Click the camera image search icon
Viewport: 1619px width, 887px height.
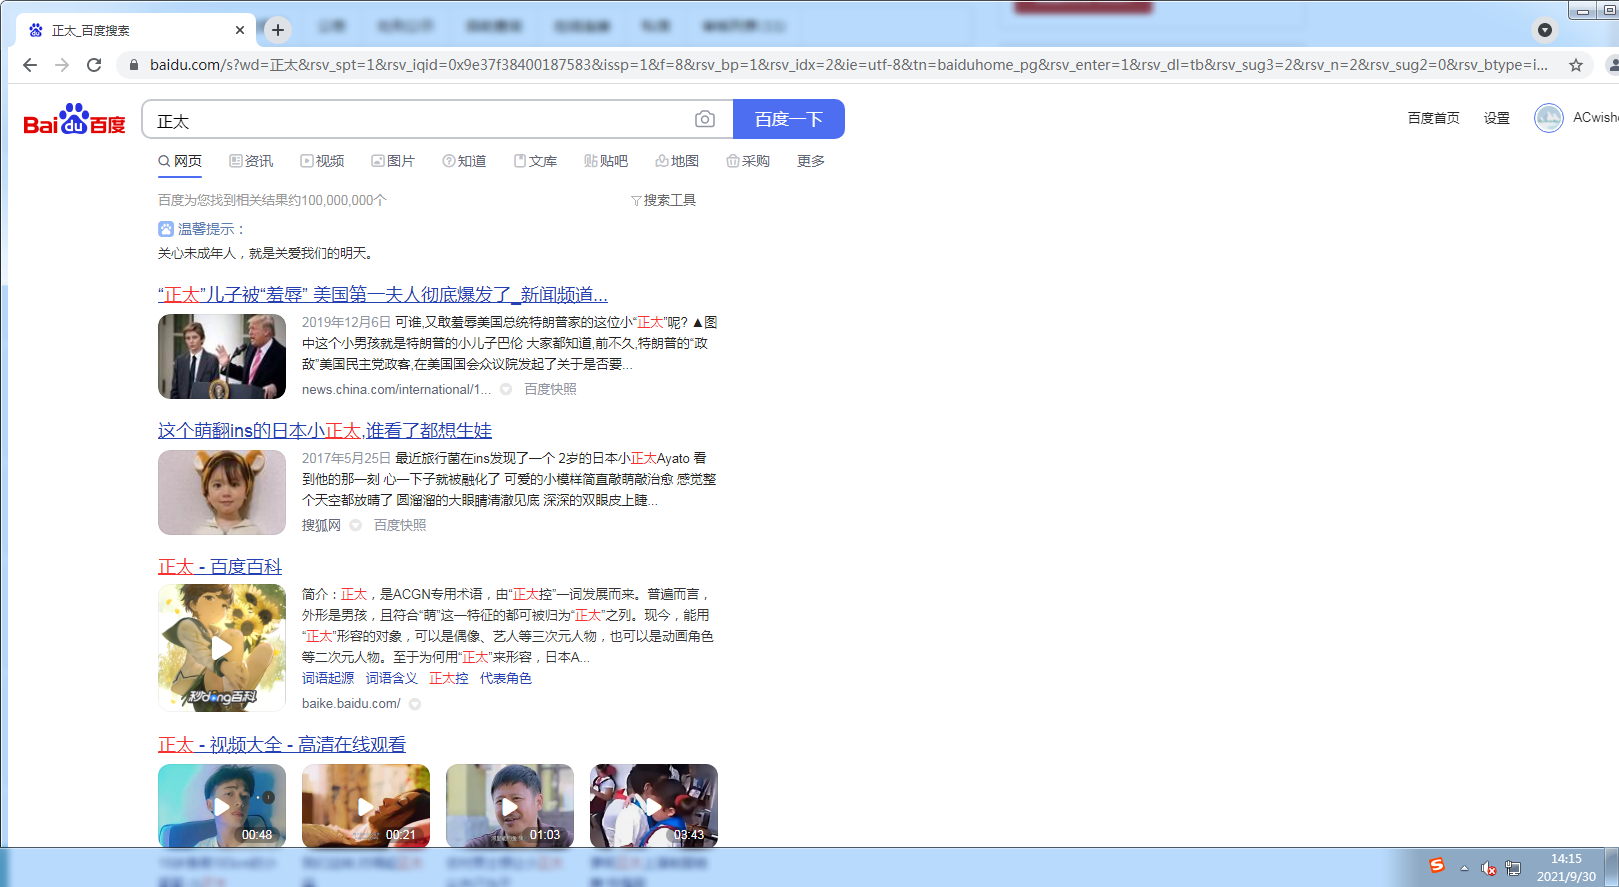tap(705, 119)
